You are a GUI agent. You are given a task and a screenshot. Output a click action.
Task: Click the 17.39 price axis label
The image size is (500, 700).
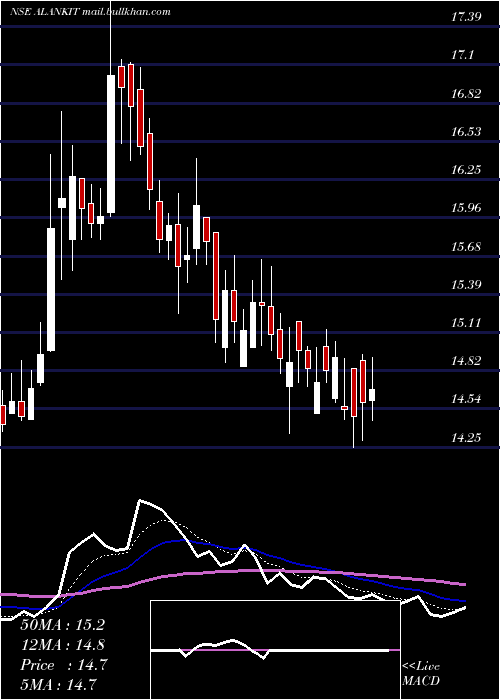(466, 17)
